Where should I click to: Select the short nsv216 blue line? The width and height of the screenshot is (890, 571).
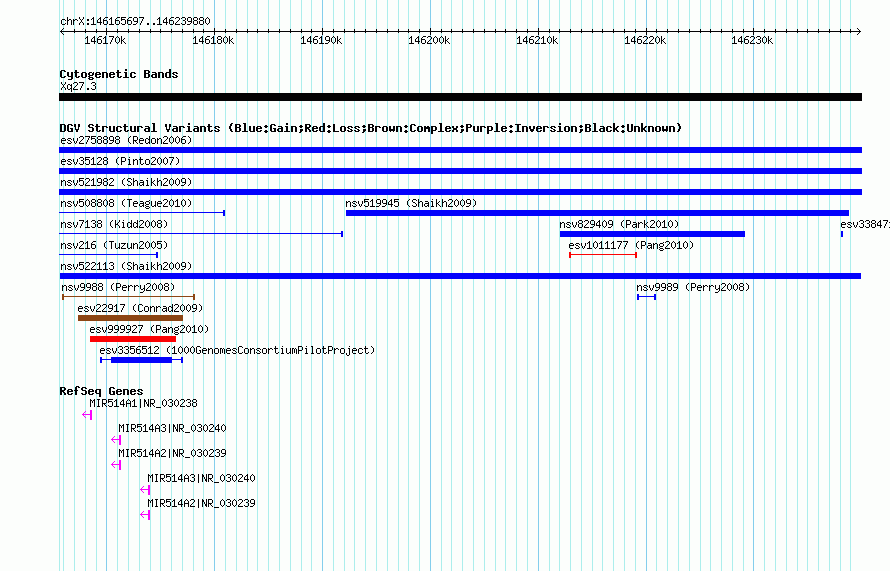[108, 255]
